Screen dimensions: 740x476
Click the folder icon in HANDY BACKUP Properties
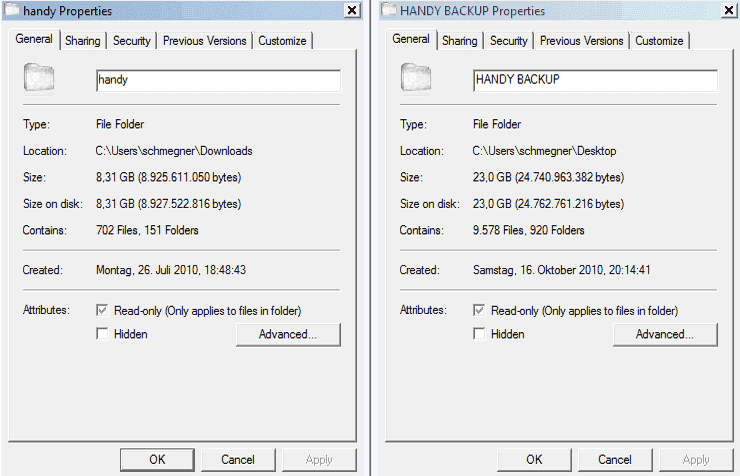416,78
